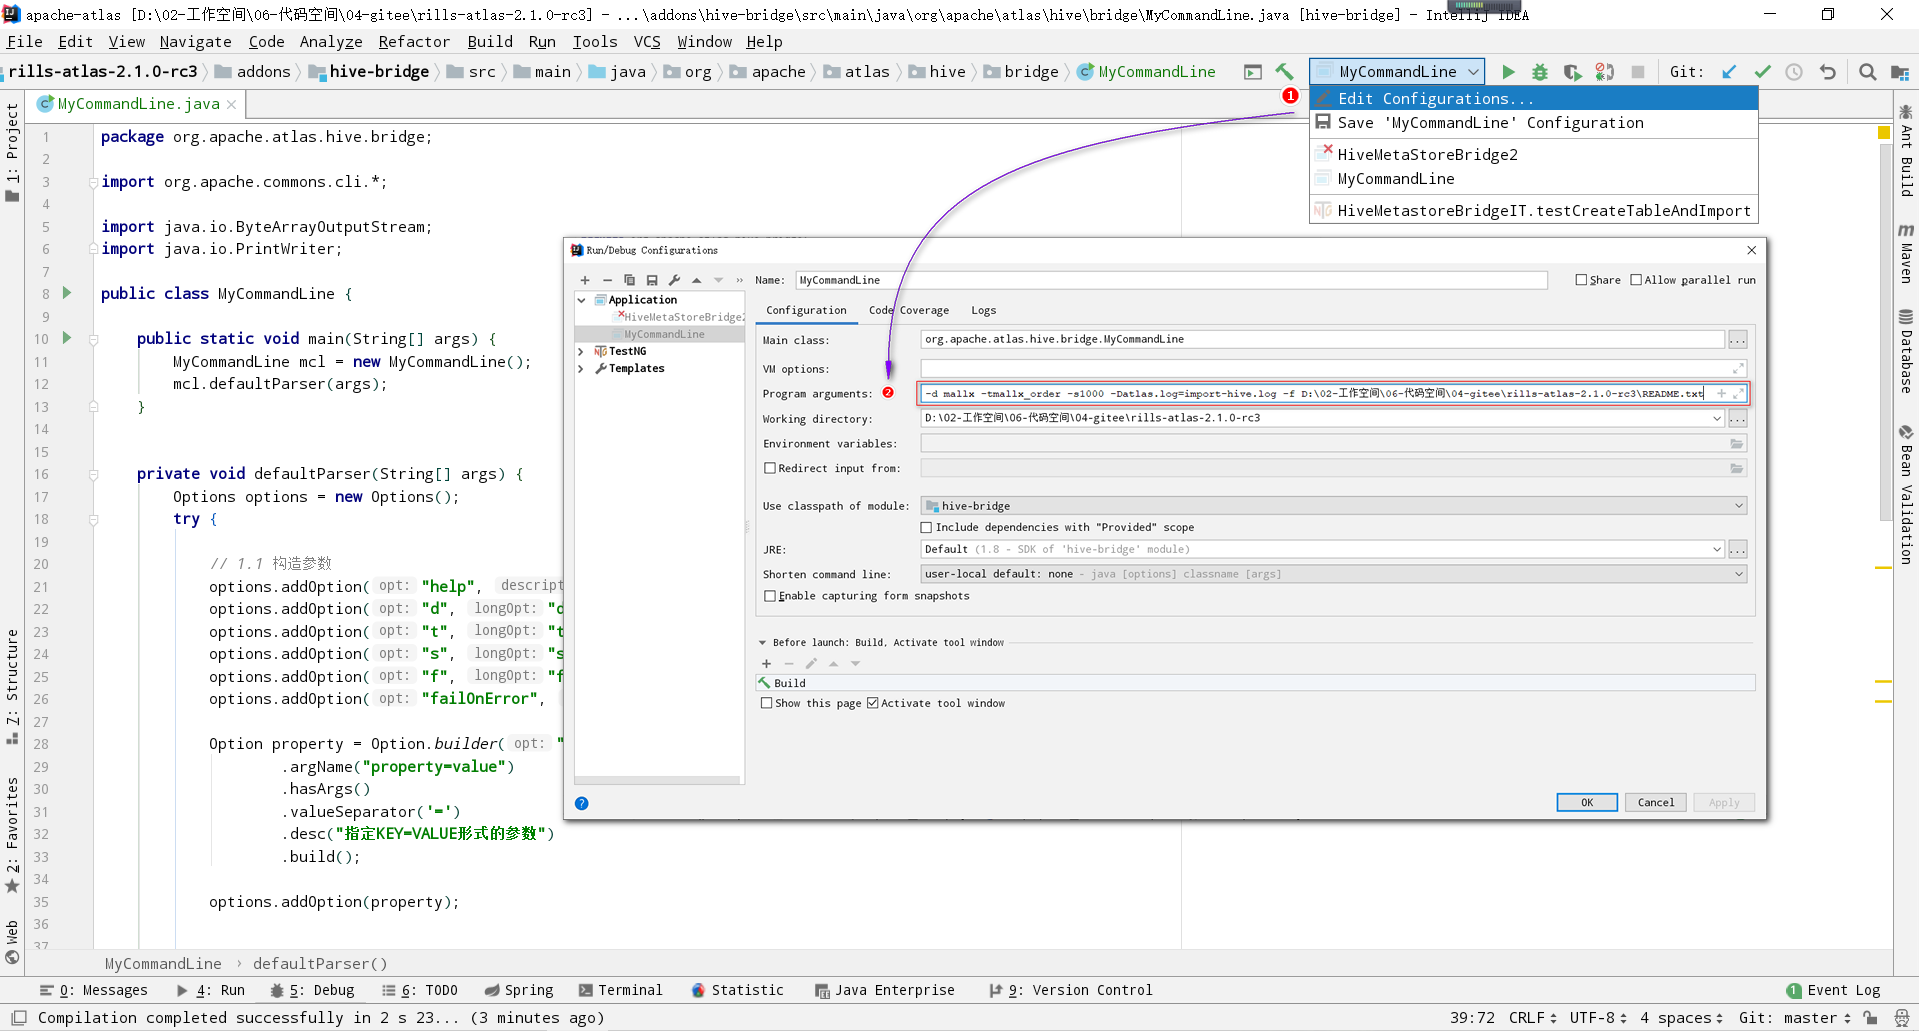This screenshot has height=1031, width=1919.
Task: Click Cancel button in dialog
Action: click(x=1656, y=803)
